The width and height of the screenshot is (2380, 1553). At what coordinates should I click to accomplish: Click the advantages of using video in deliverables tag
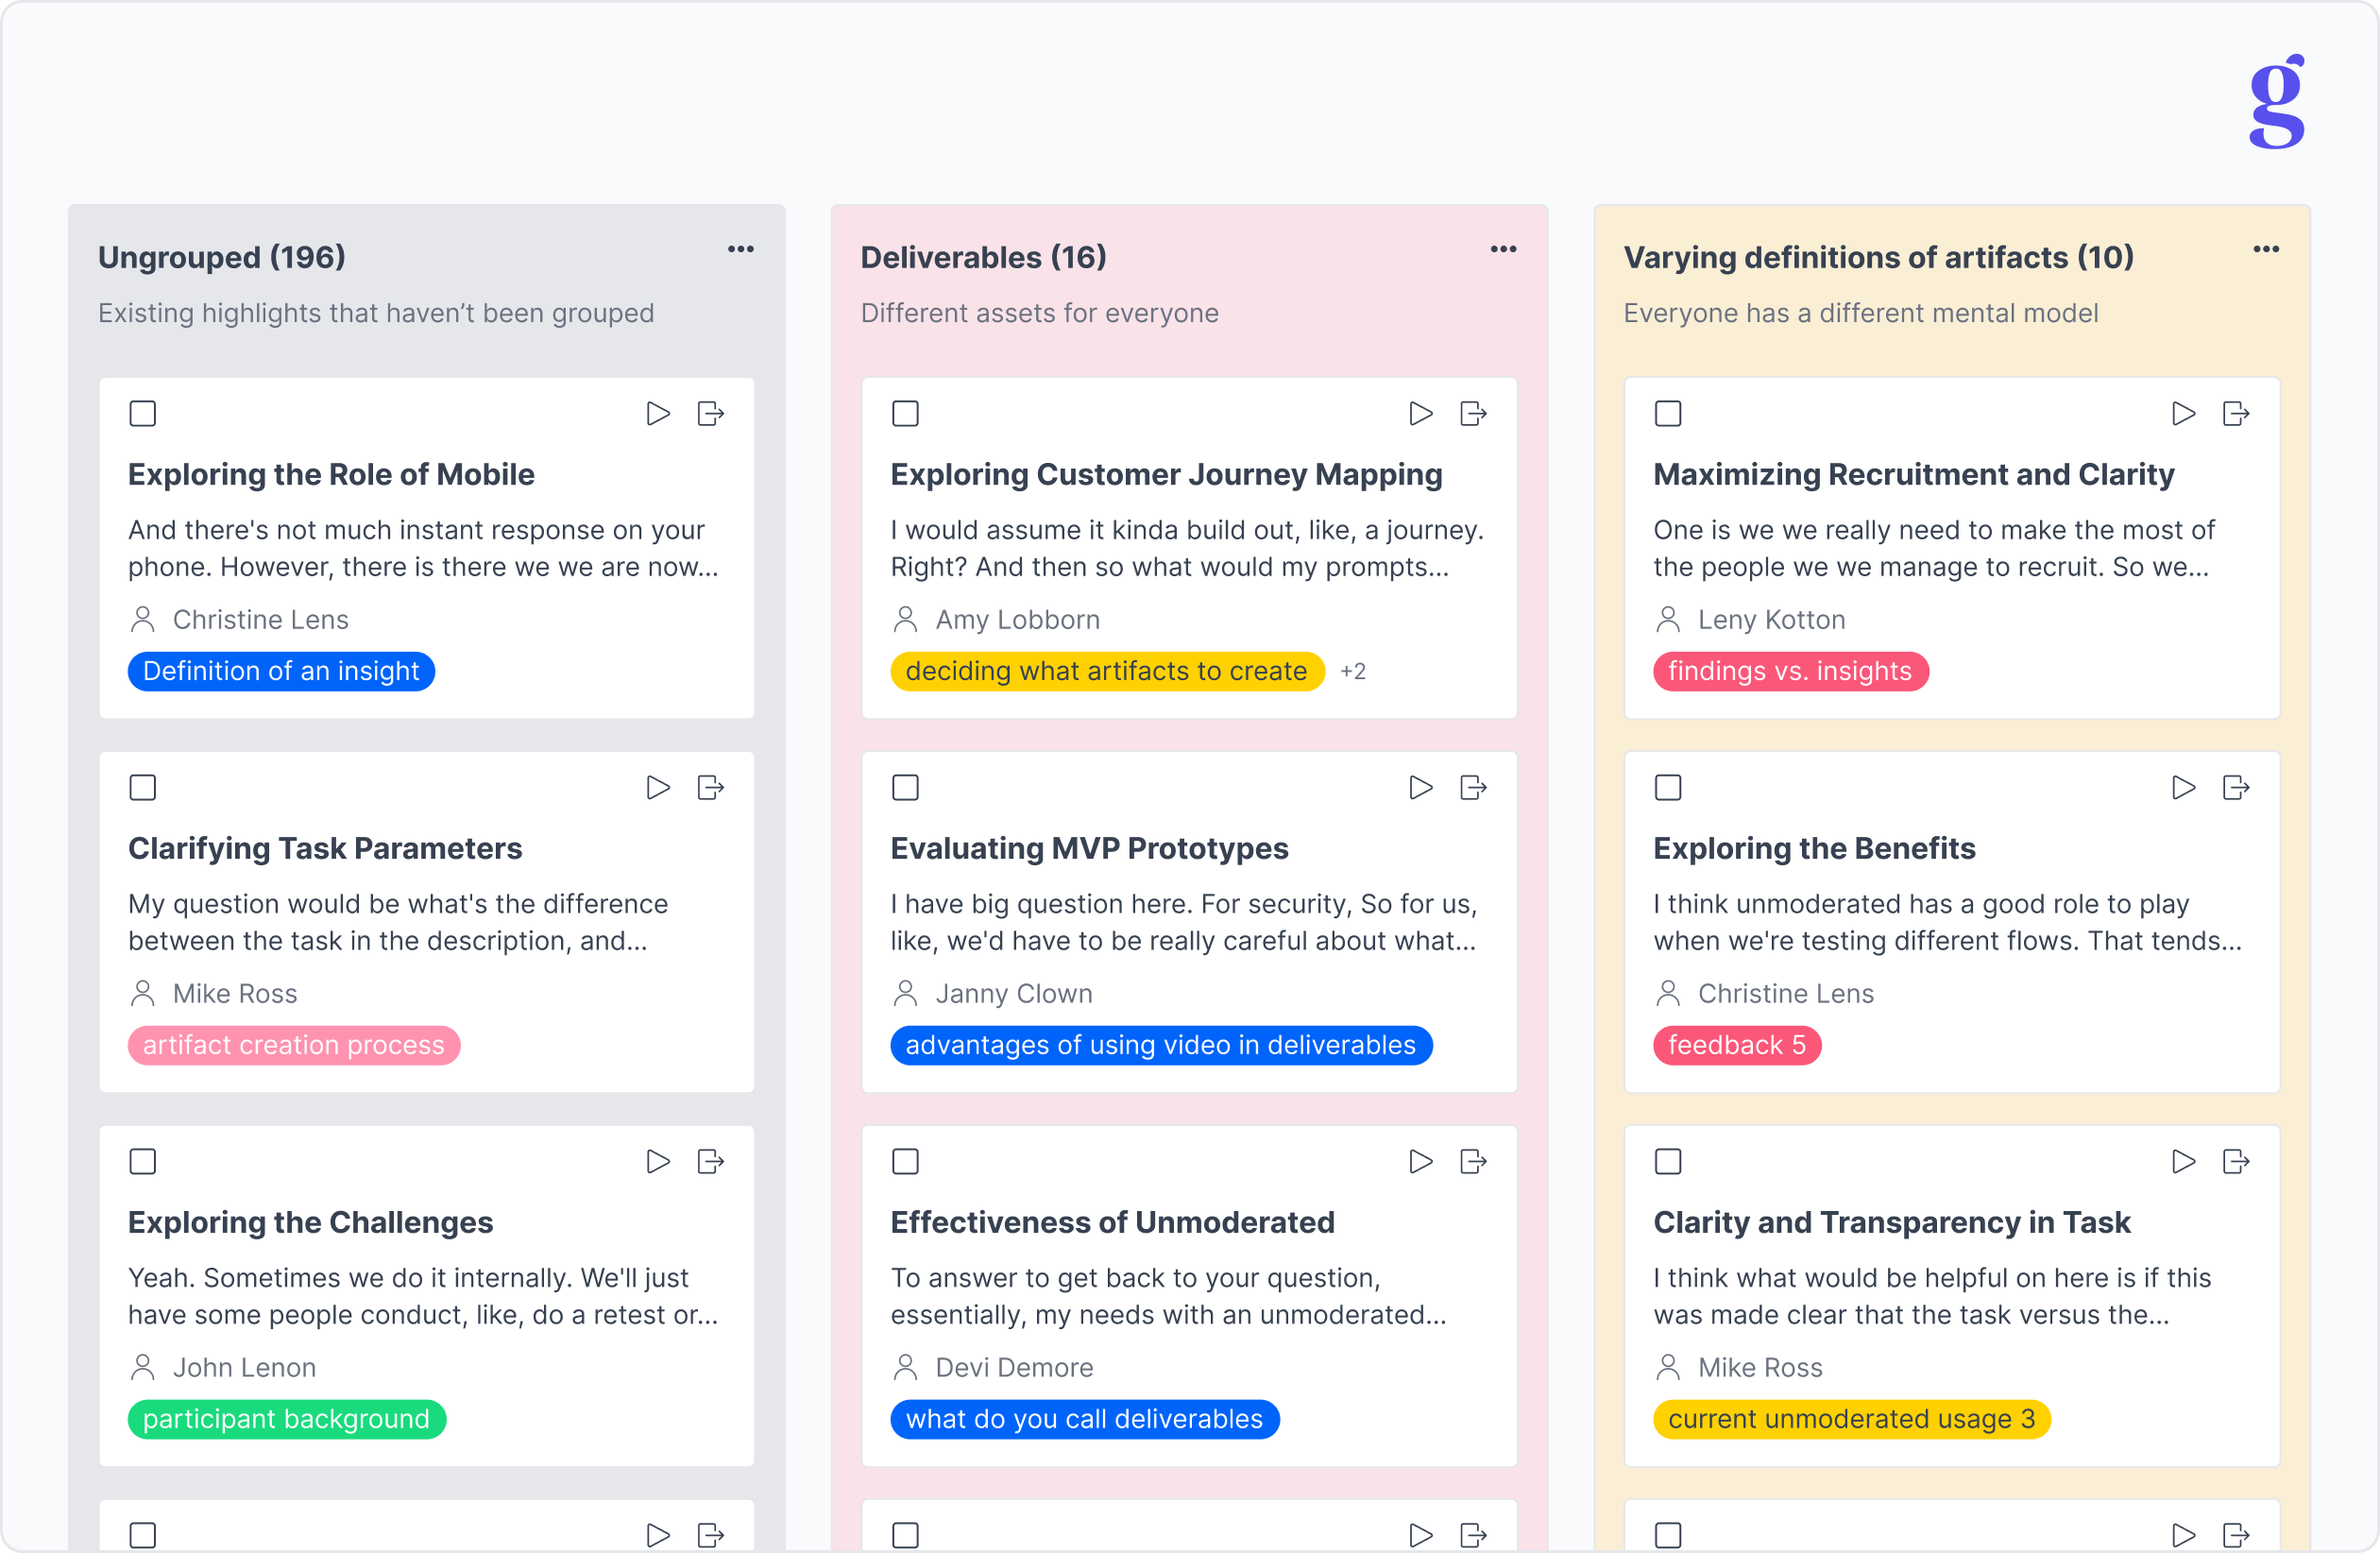(1161, 1046)
